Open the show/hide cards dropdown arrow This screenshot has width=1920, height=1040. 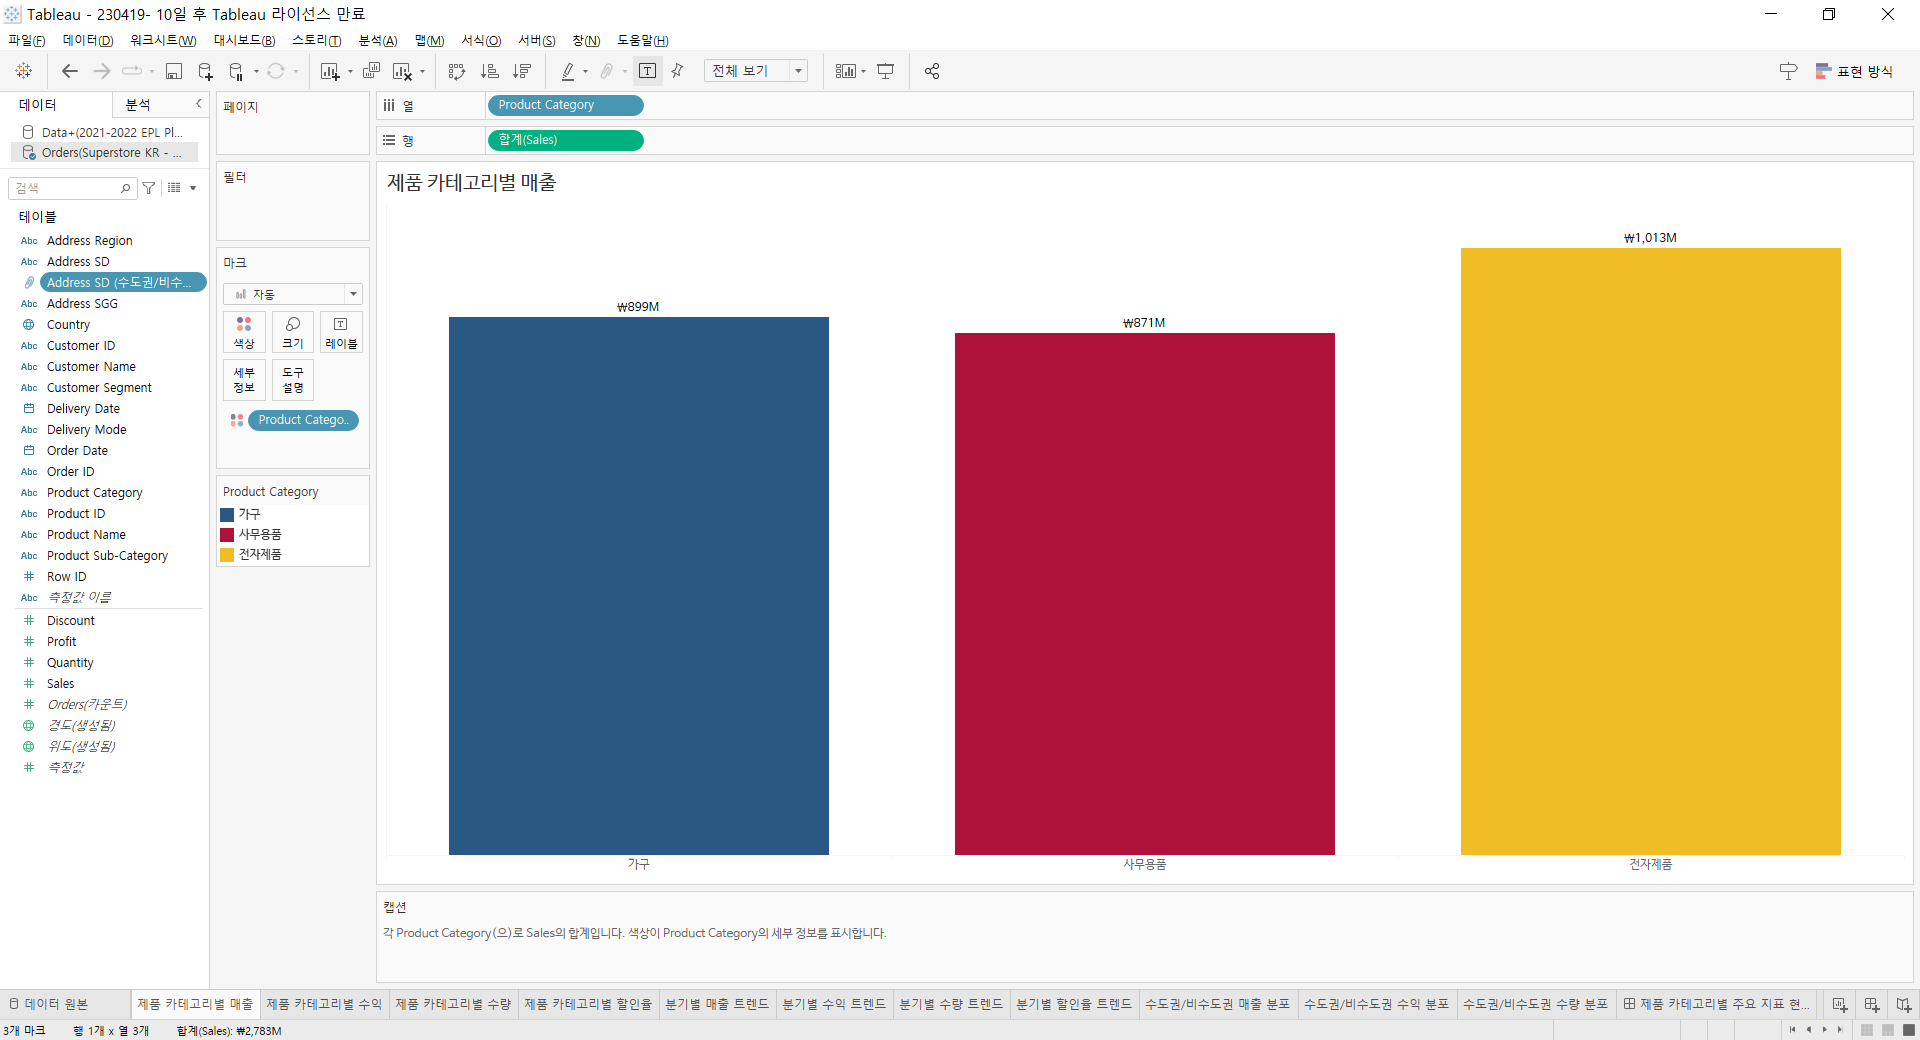tap(863, 71)
